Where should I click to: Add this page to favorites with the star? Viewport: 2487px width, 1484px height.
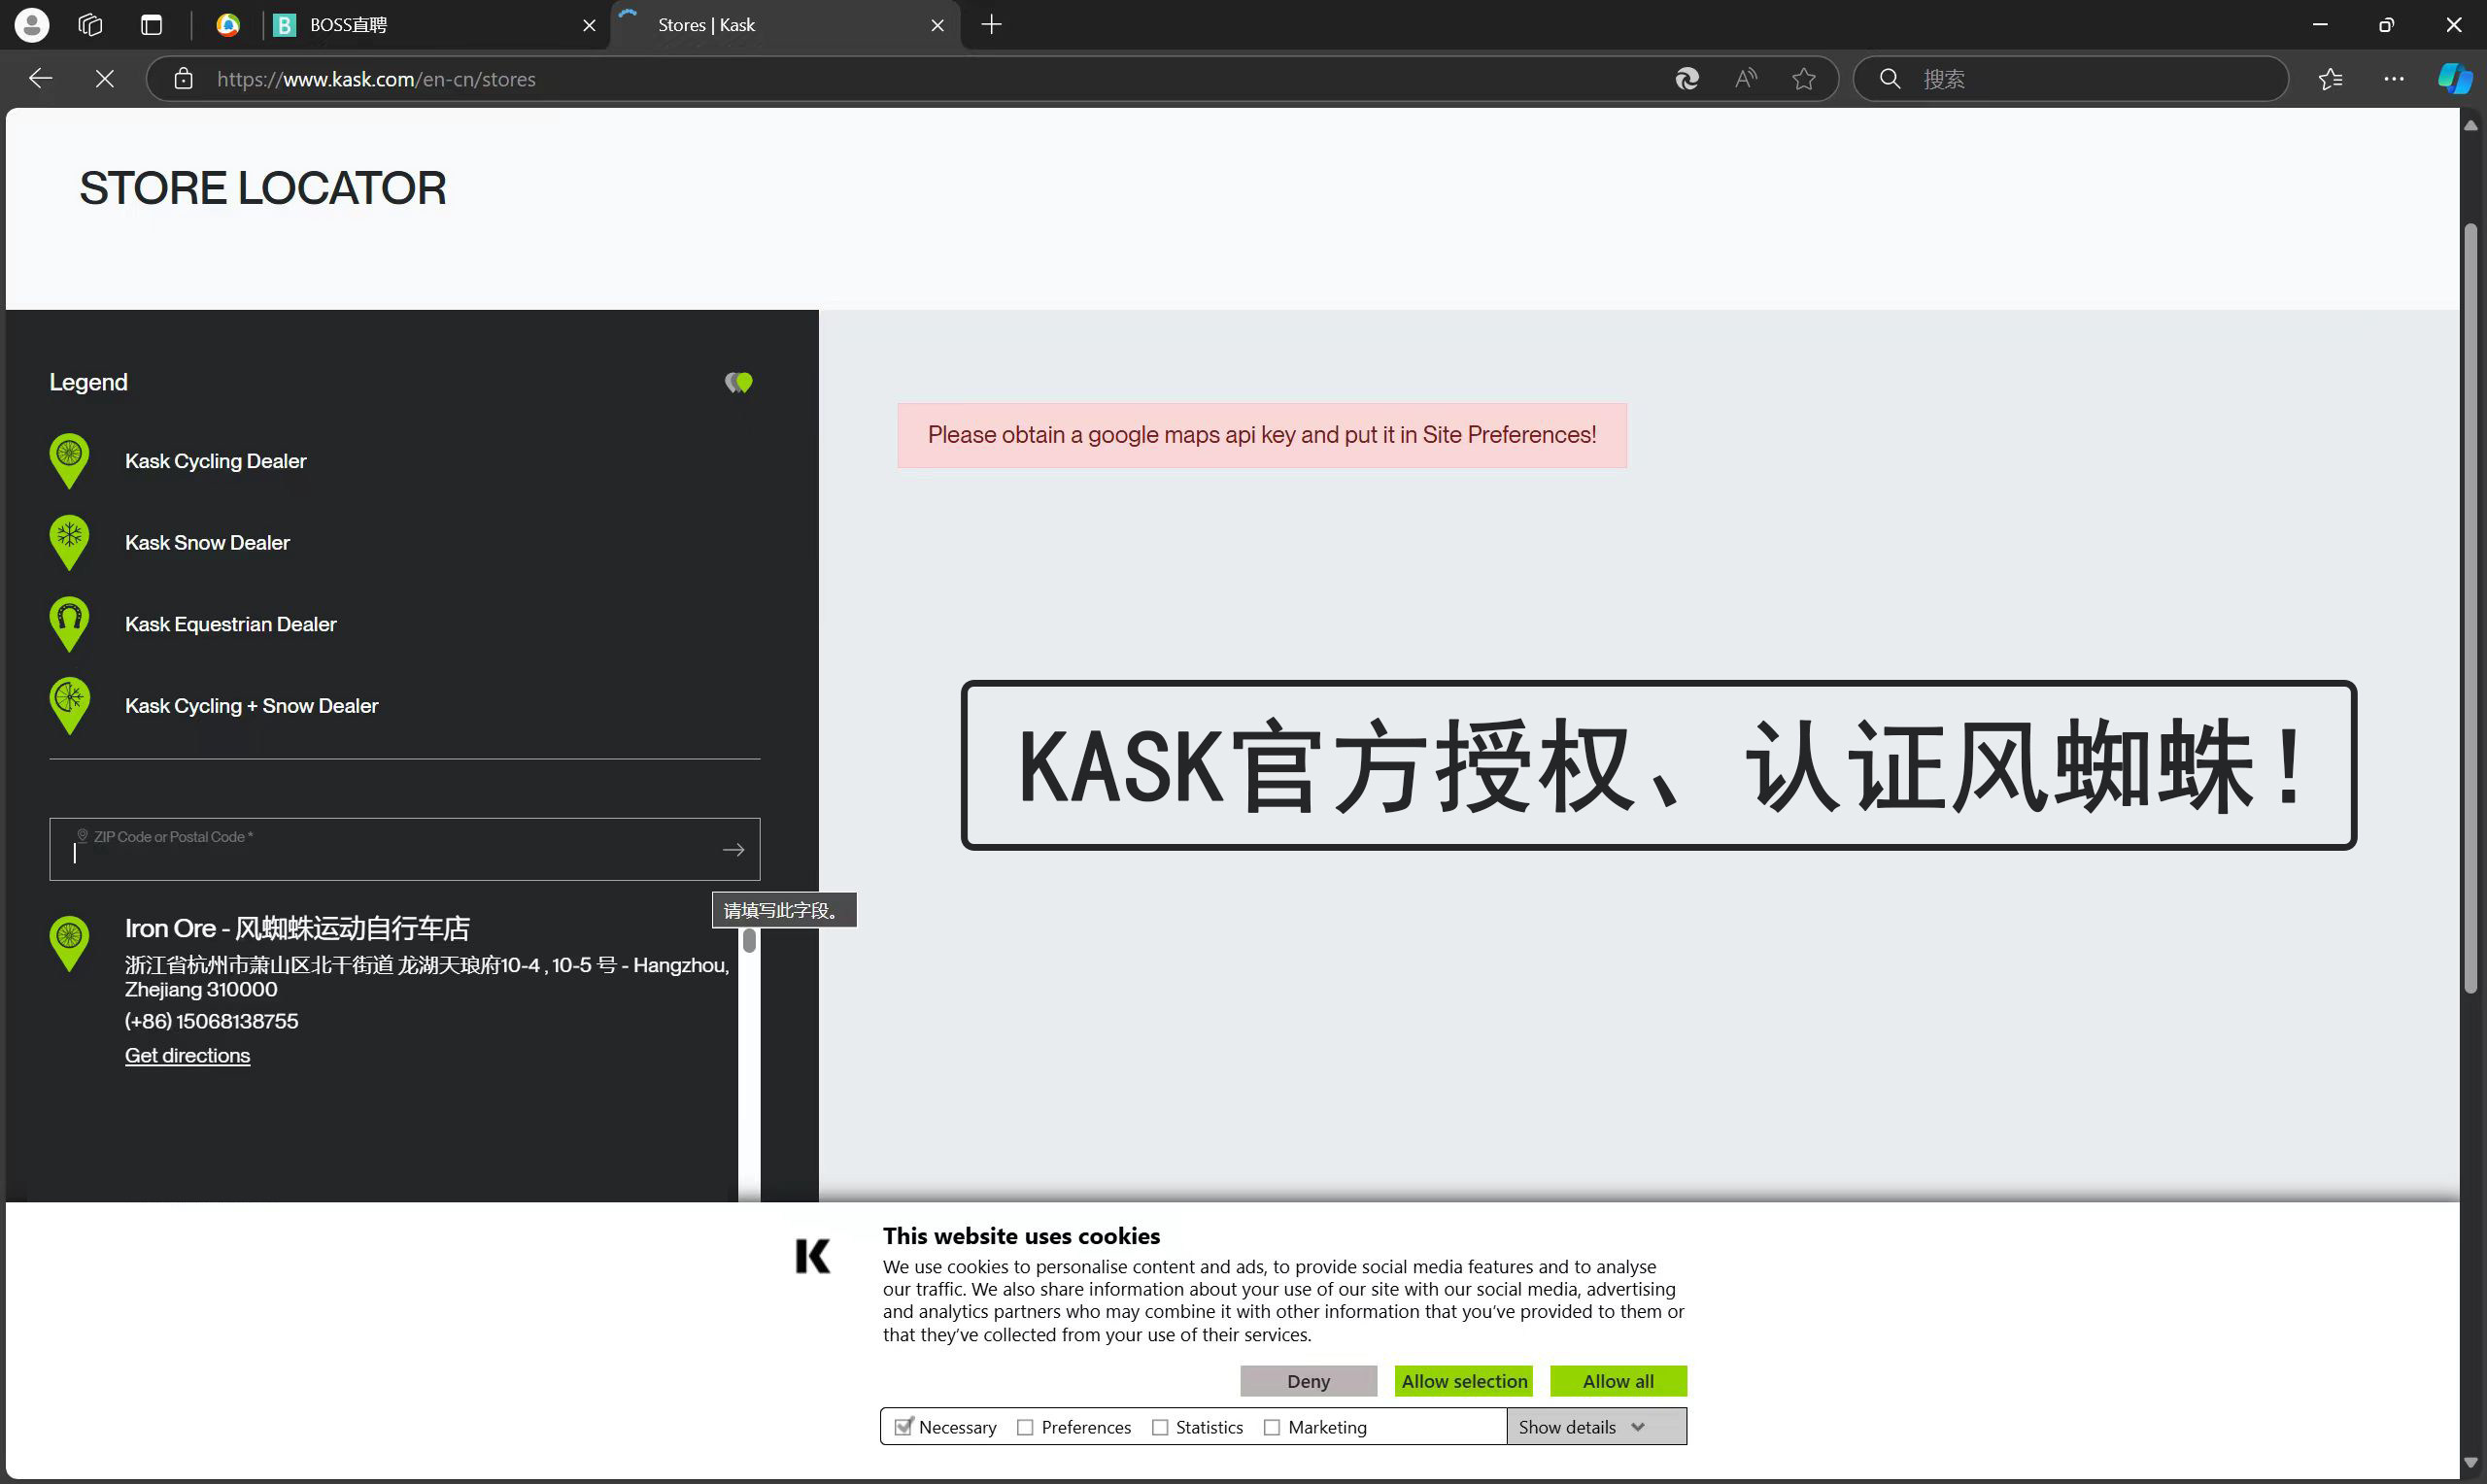tap(1804, 79)
